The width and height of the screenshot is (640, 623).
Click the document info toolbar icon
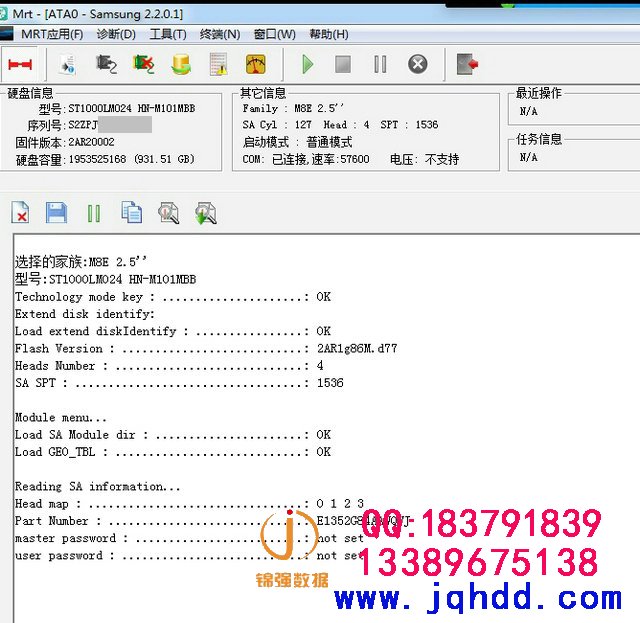tap(68, 65)
